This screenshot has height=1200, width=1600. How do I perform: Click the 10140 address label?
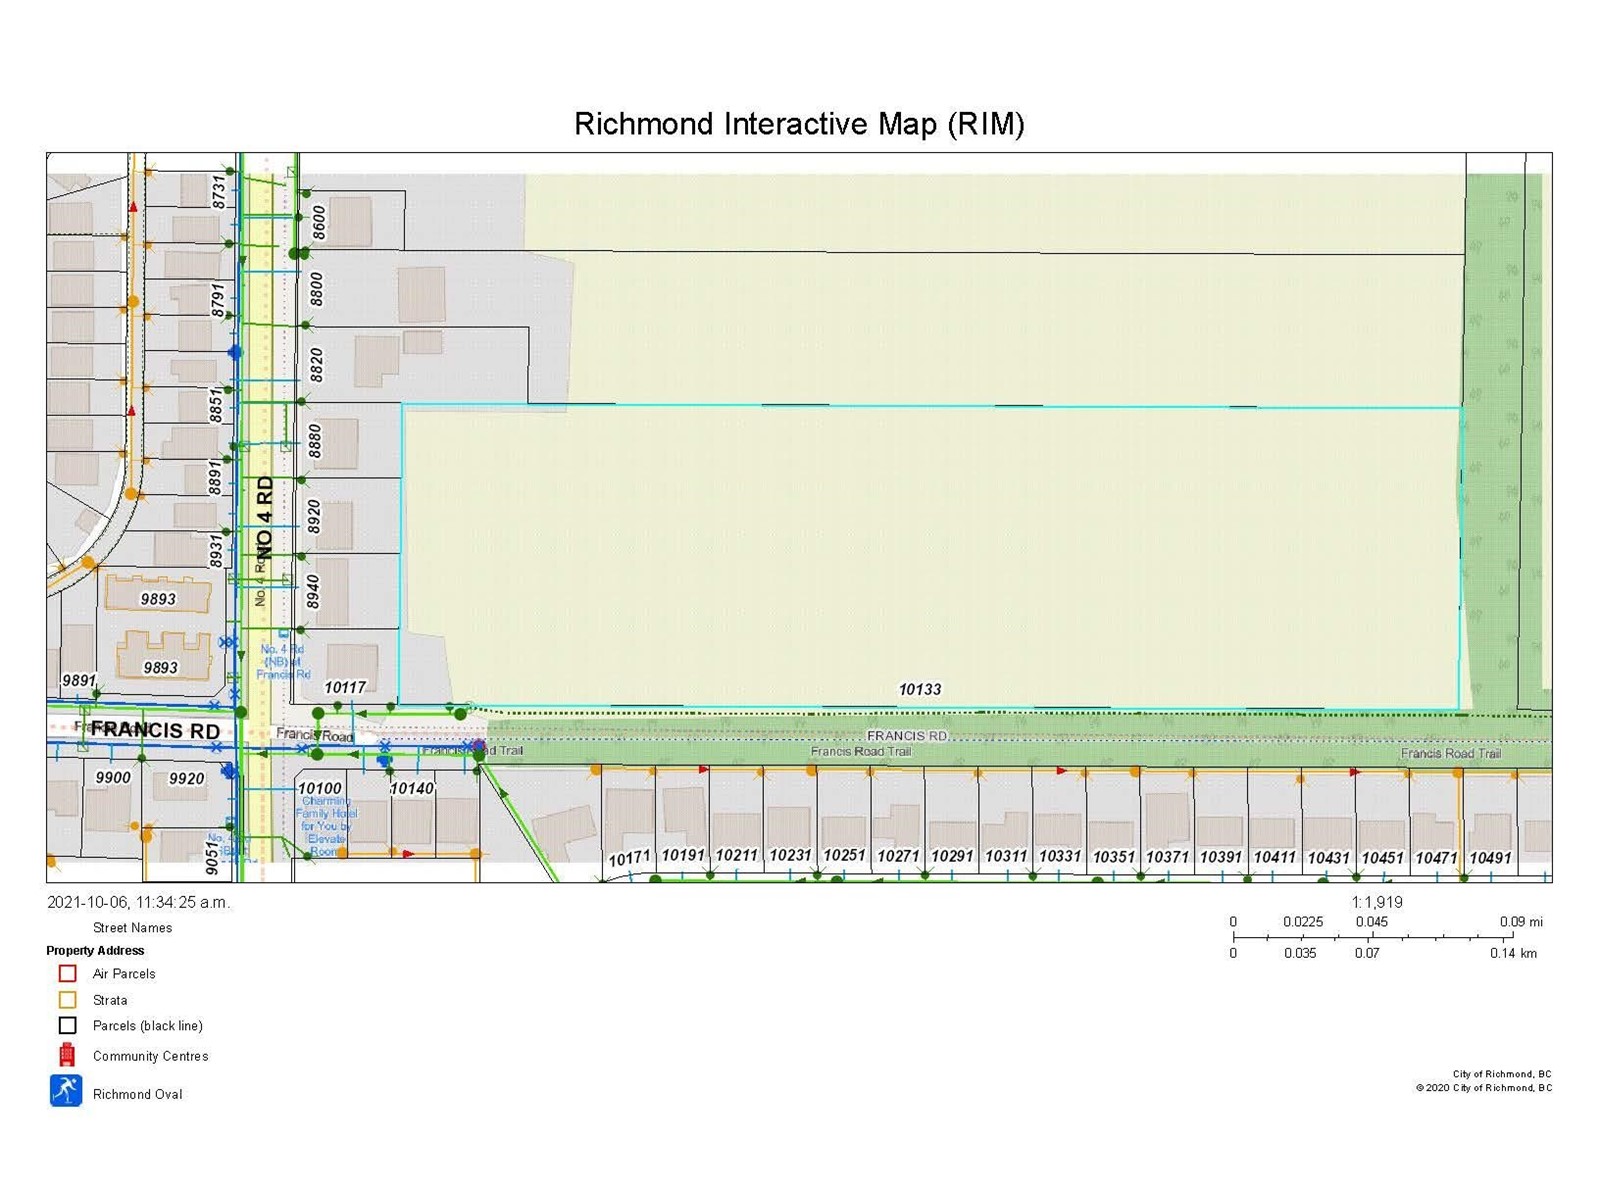coord(412,788)
